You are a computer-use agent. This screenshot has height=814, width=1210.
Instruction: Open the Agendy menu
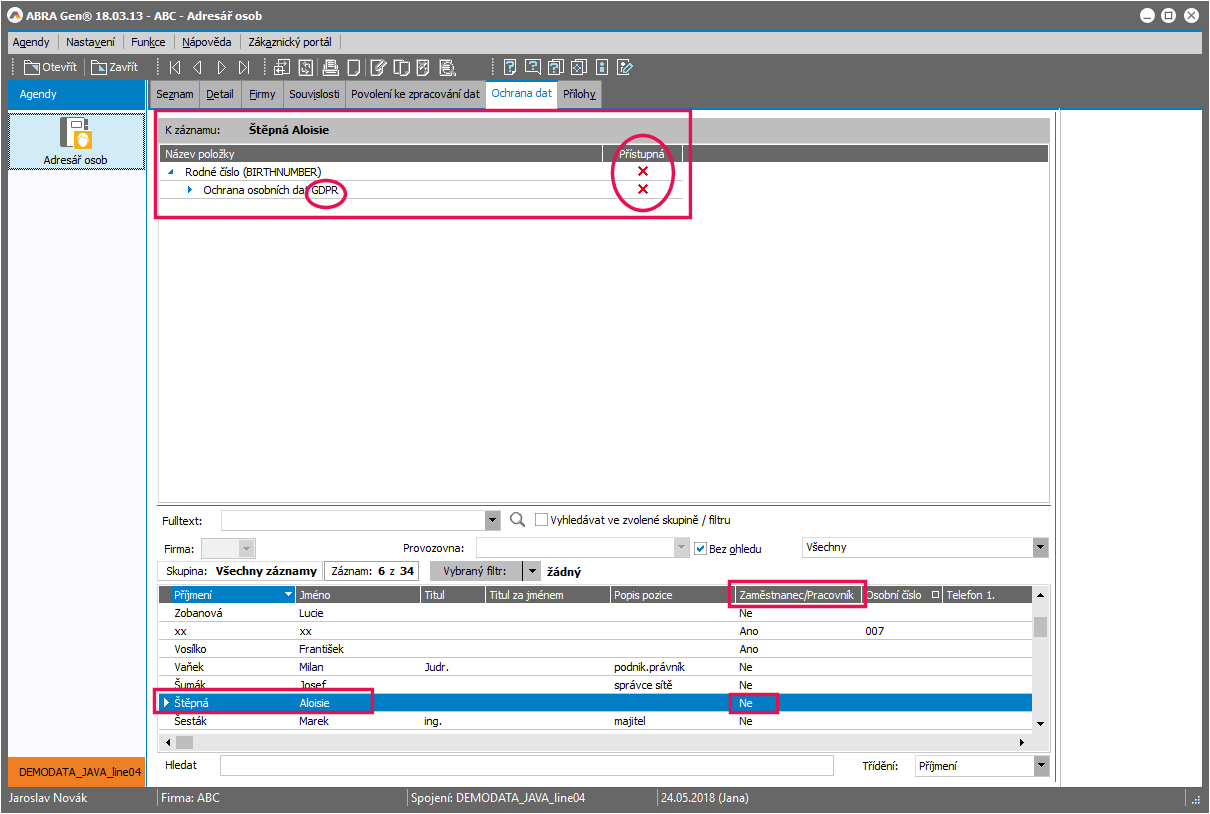(31, 42)
